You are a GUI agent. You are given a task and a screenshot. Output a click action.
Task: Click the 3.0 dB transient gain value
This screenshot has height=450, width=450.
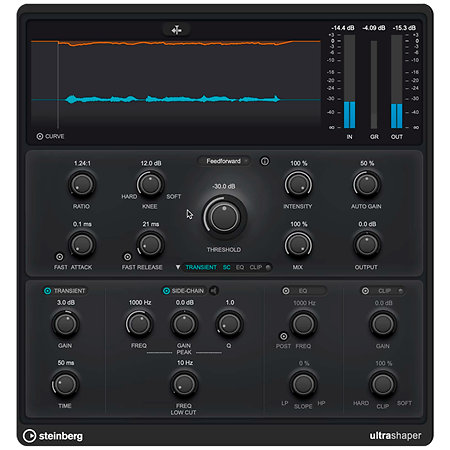click(66, 303)
